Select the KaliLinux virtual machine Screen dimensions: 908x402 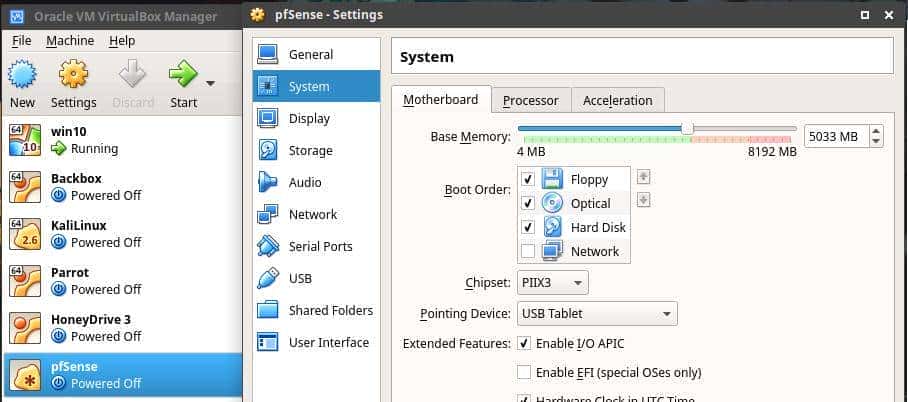78,226
